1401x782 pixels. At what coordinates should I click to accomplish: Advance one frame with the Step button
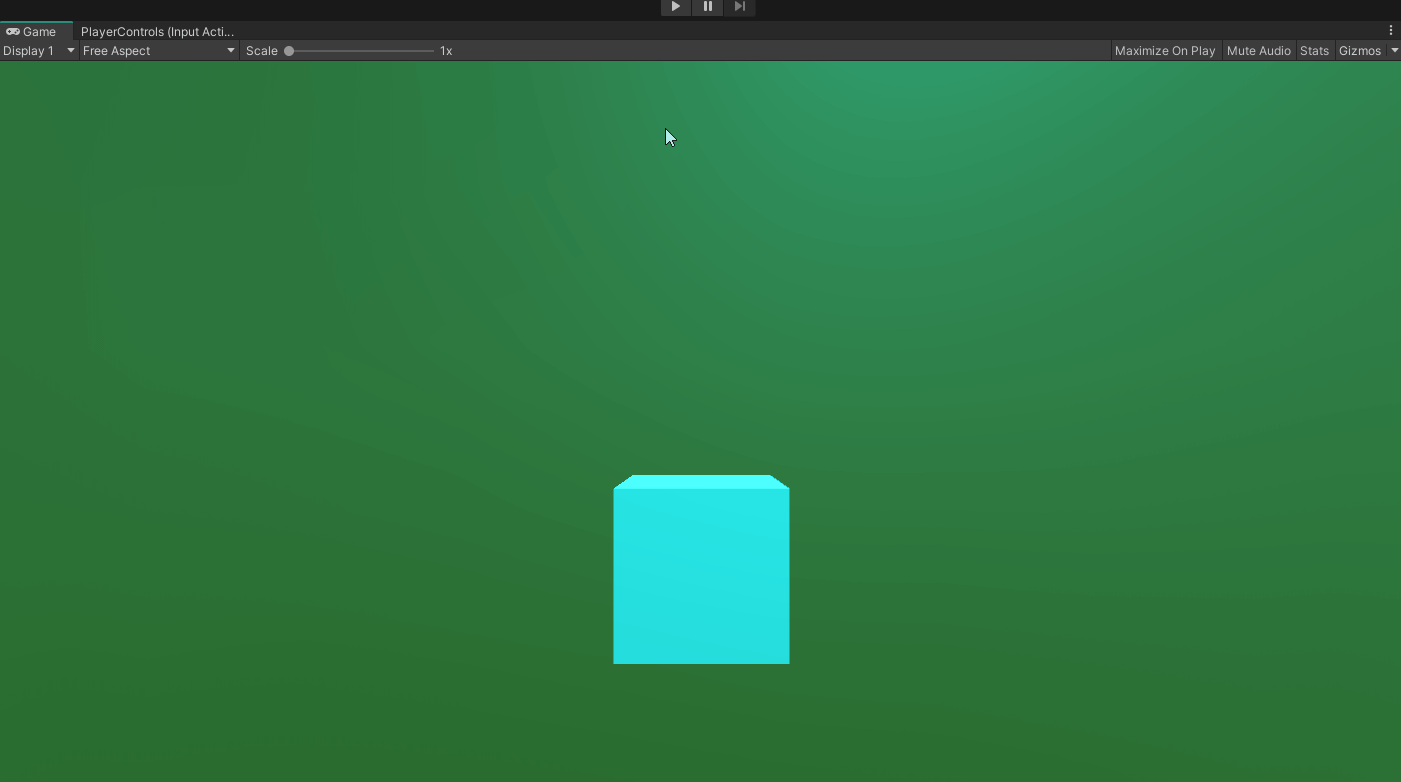pos(739,7)
